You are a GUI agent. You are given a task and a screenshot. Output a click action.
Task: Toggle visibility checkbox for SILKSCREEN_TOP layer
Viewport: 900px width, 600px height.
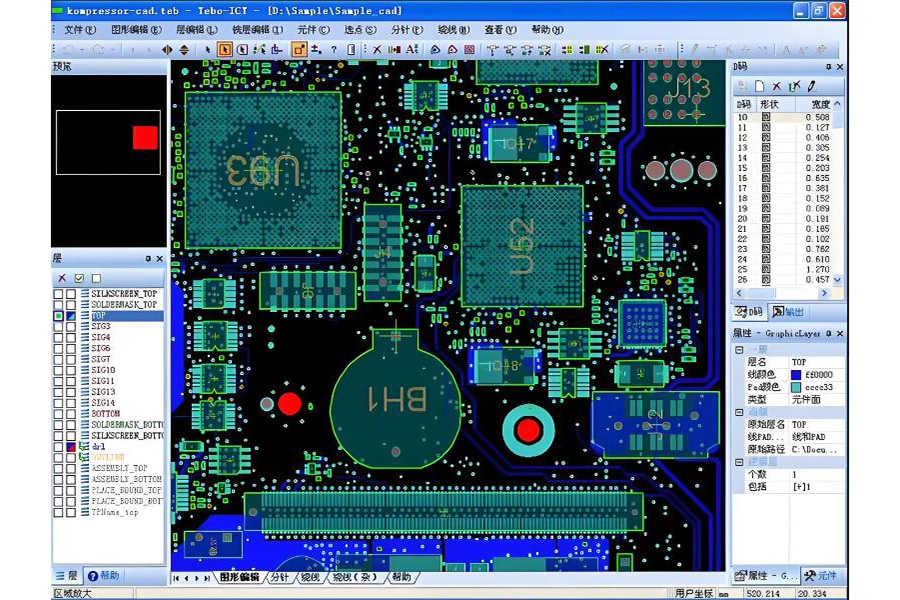point(59,294)
